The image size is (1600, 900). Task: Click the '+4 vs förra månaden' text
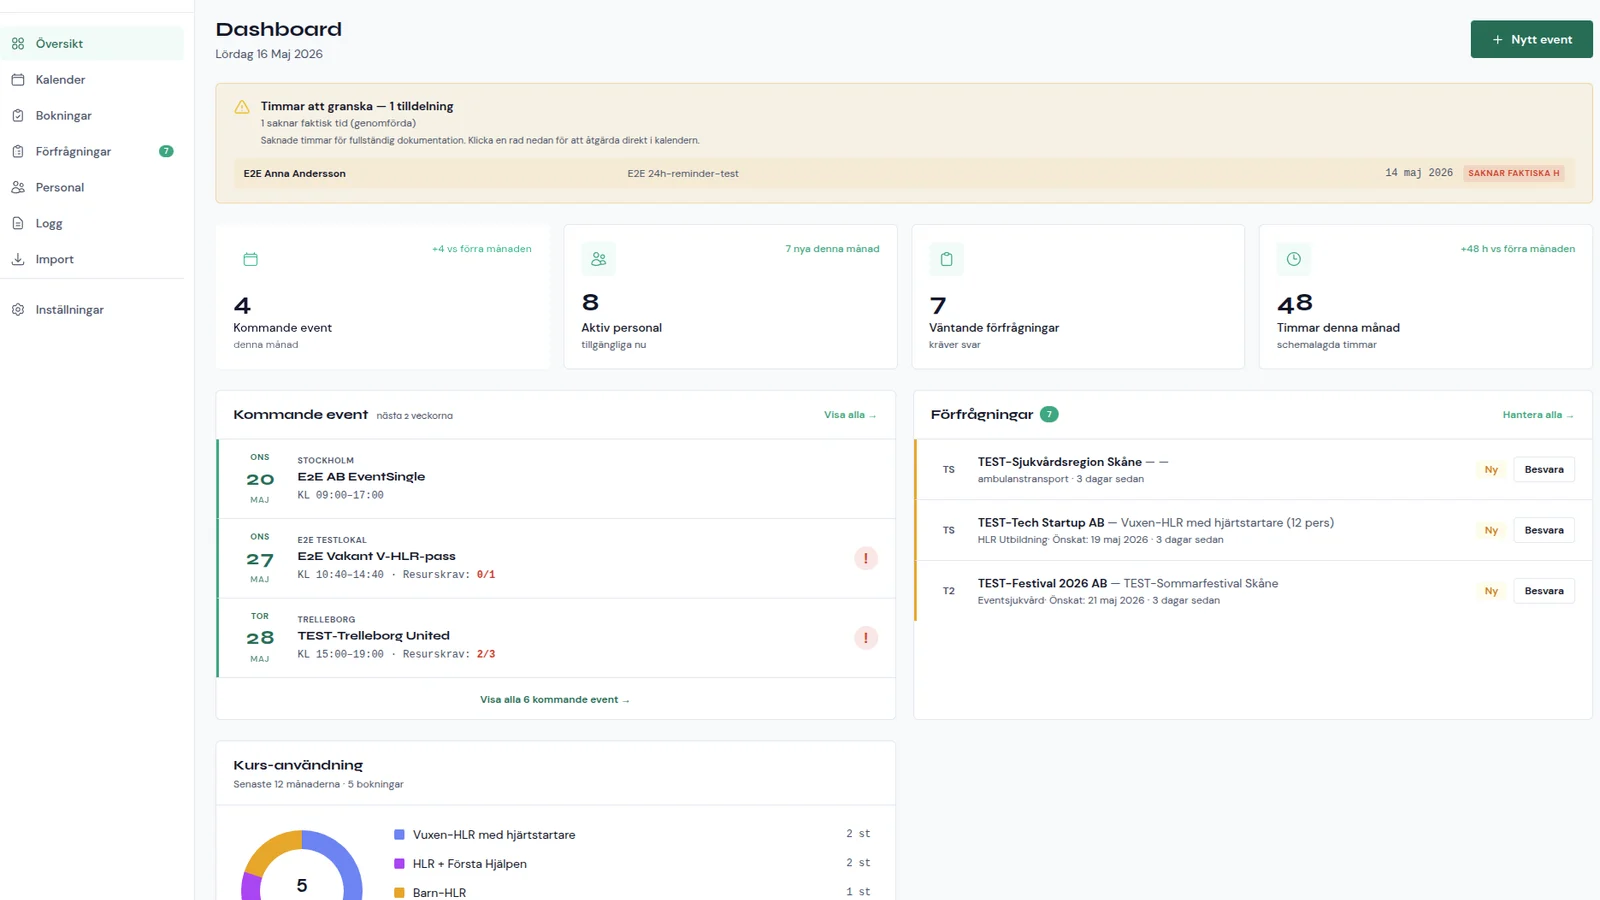click(482, 249)
